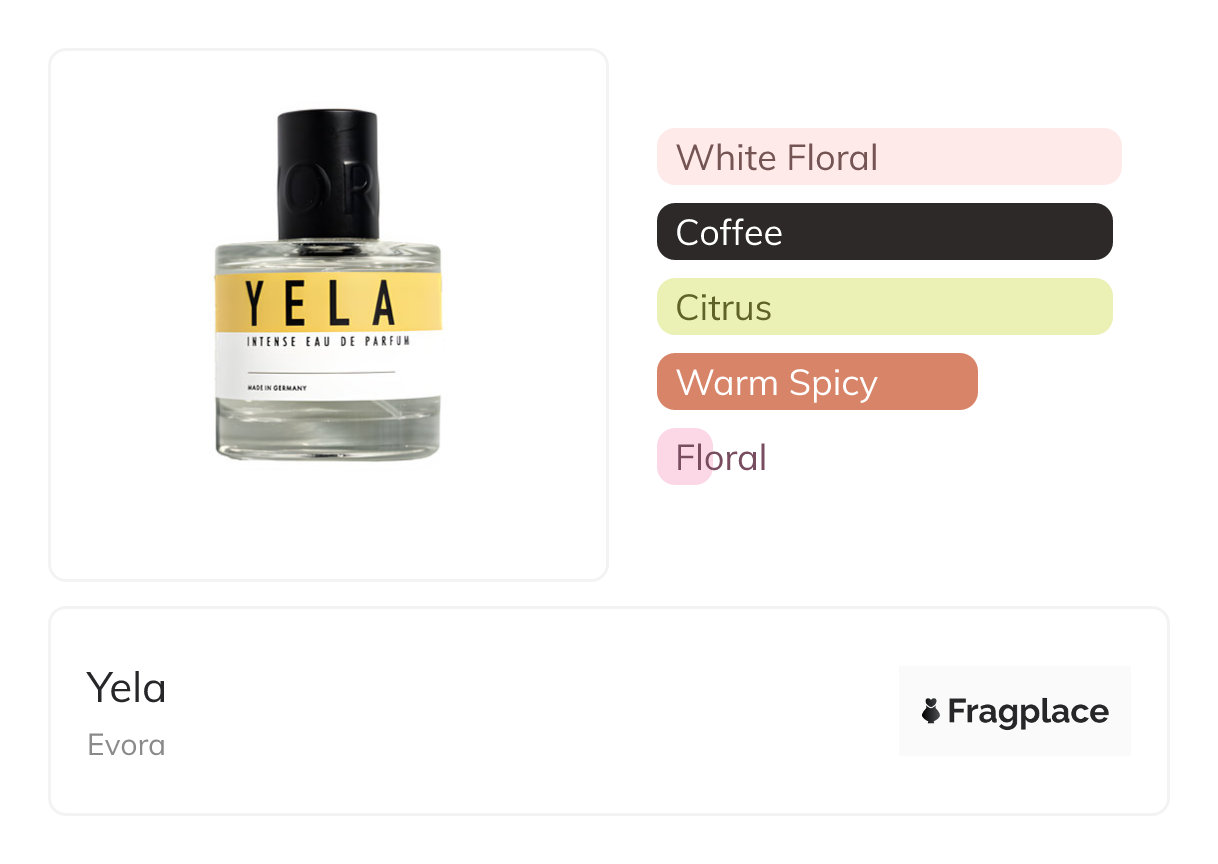Click the clear glass base of the bottle
Screen dimensions: 1218x864
pyautogui.click(x=327, y=432)
